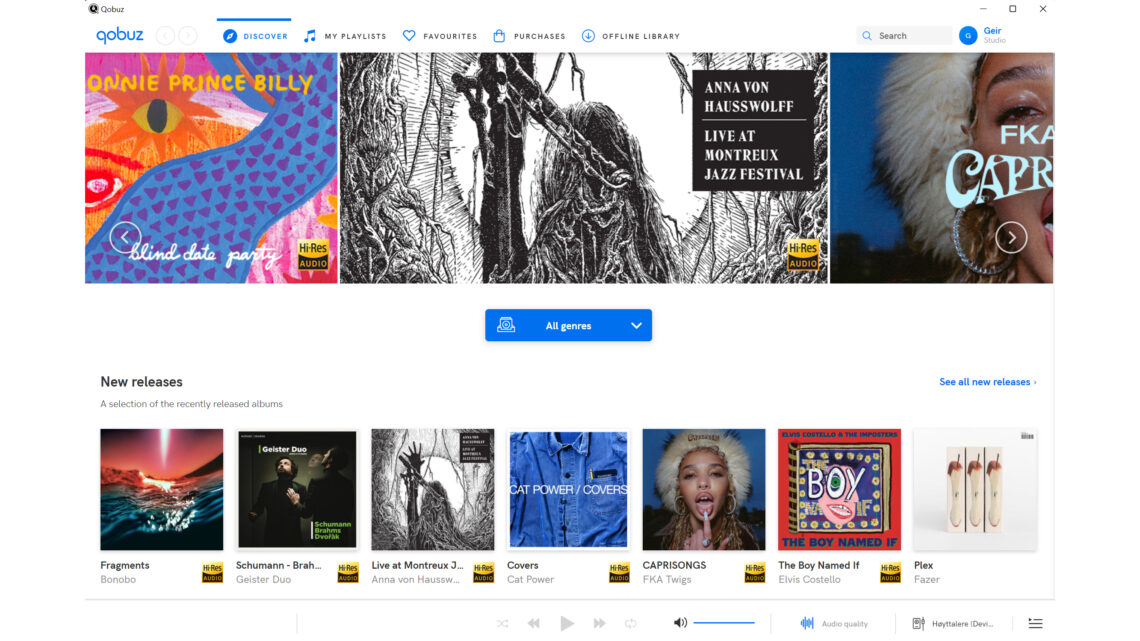
Task: Open the Bonnie Prince Billy banner
Action: click(x=212, y=168)
